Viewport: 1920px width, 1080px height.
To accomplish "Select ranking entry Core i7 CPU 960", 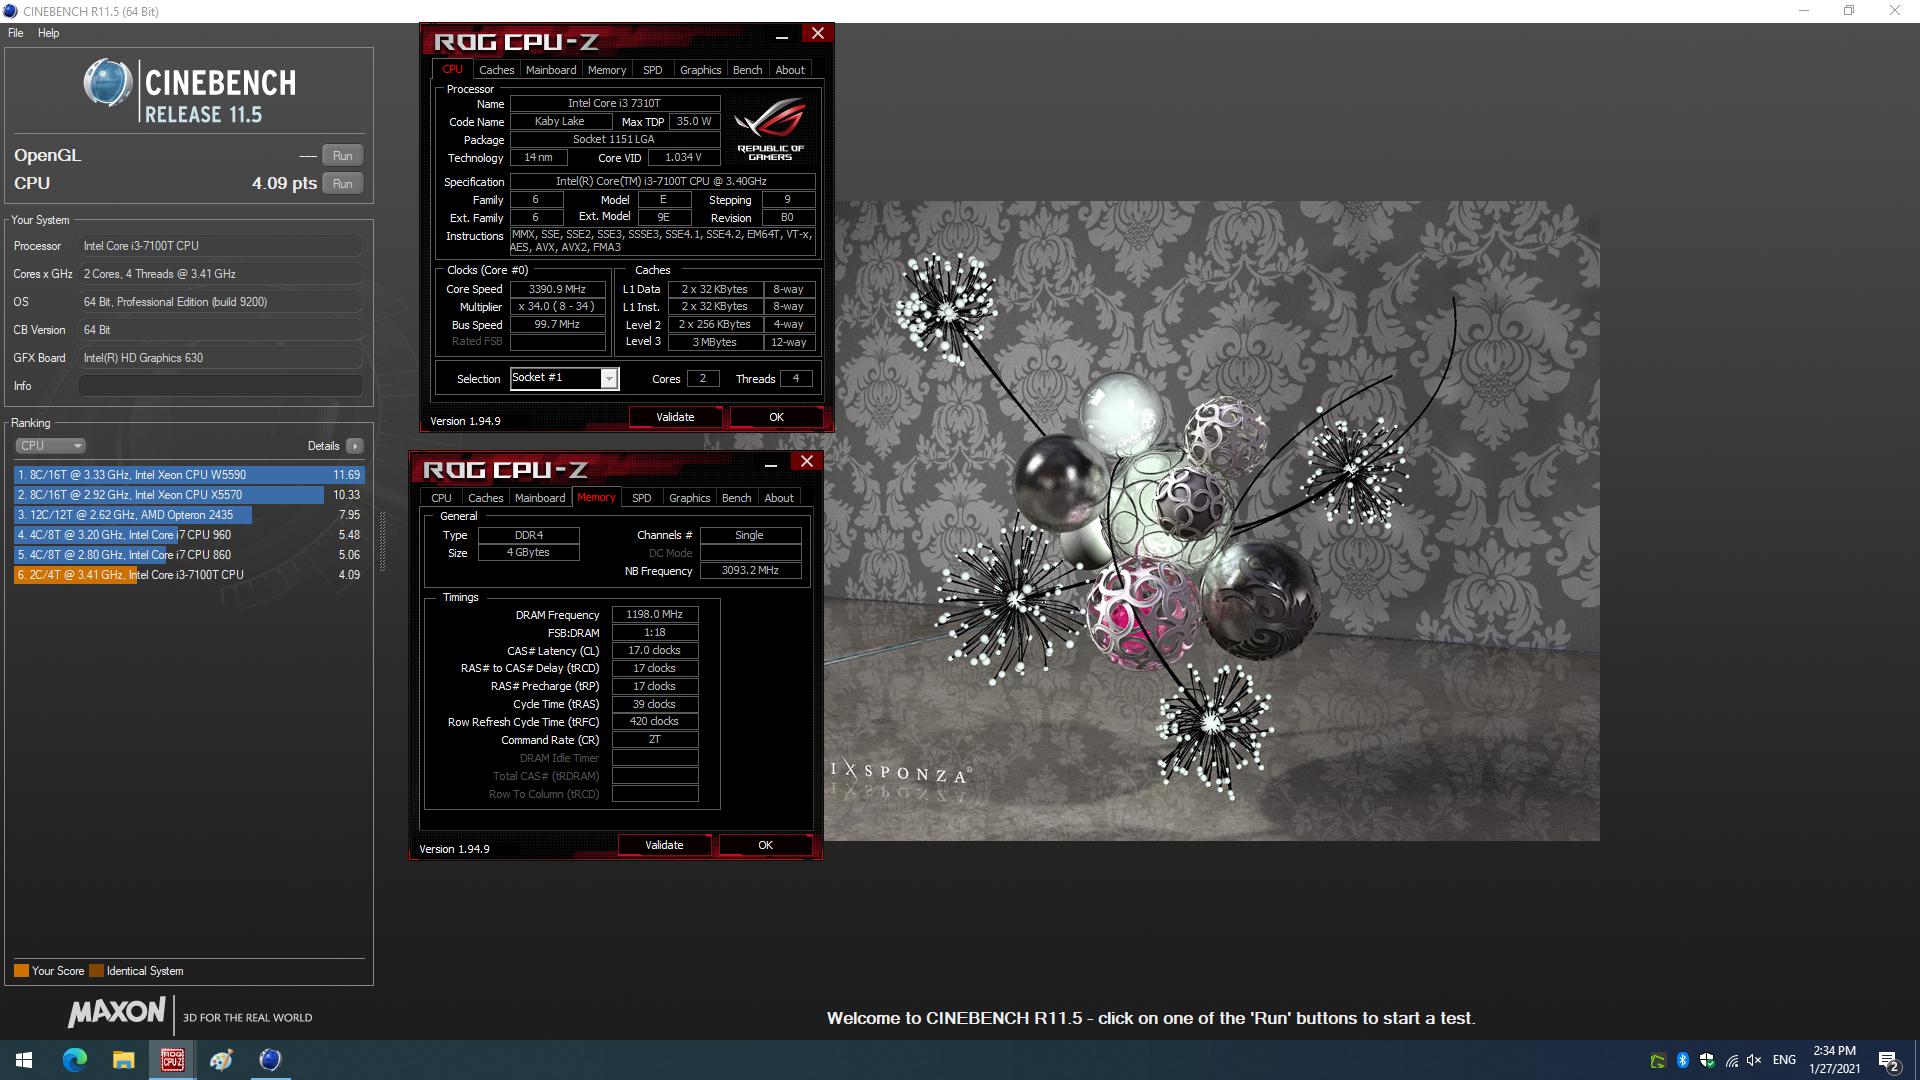I will point(189,535).
